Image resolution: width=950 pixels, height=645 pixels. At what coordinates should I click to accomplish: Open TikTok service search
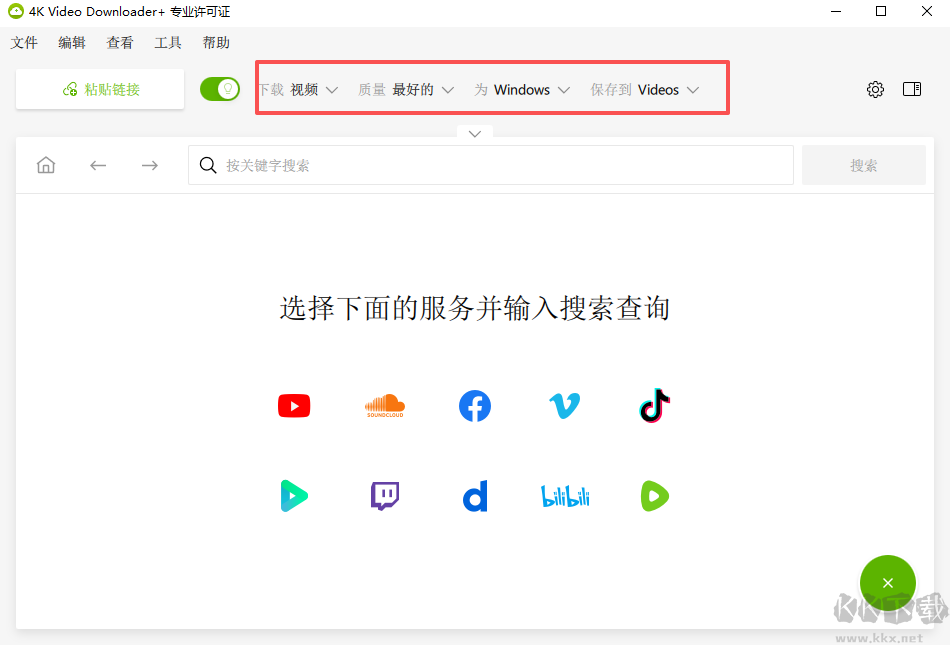(x=654, y=405)
